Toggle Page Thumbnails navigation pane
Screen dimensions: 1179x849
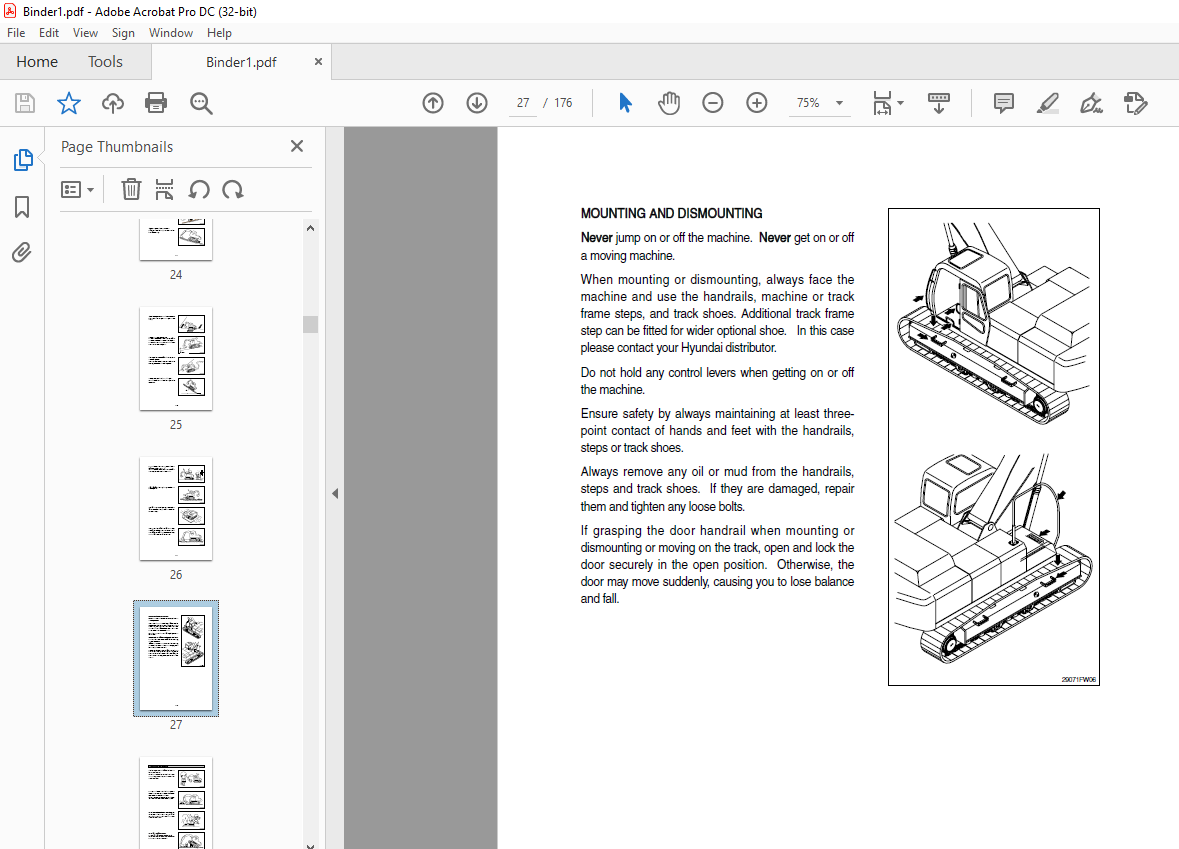[22, 160]
